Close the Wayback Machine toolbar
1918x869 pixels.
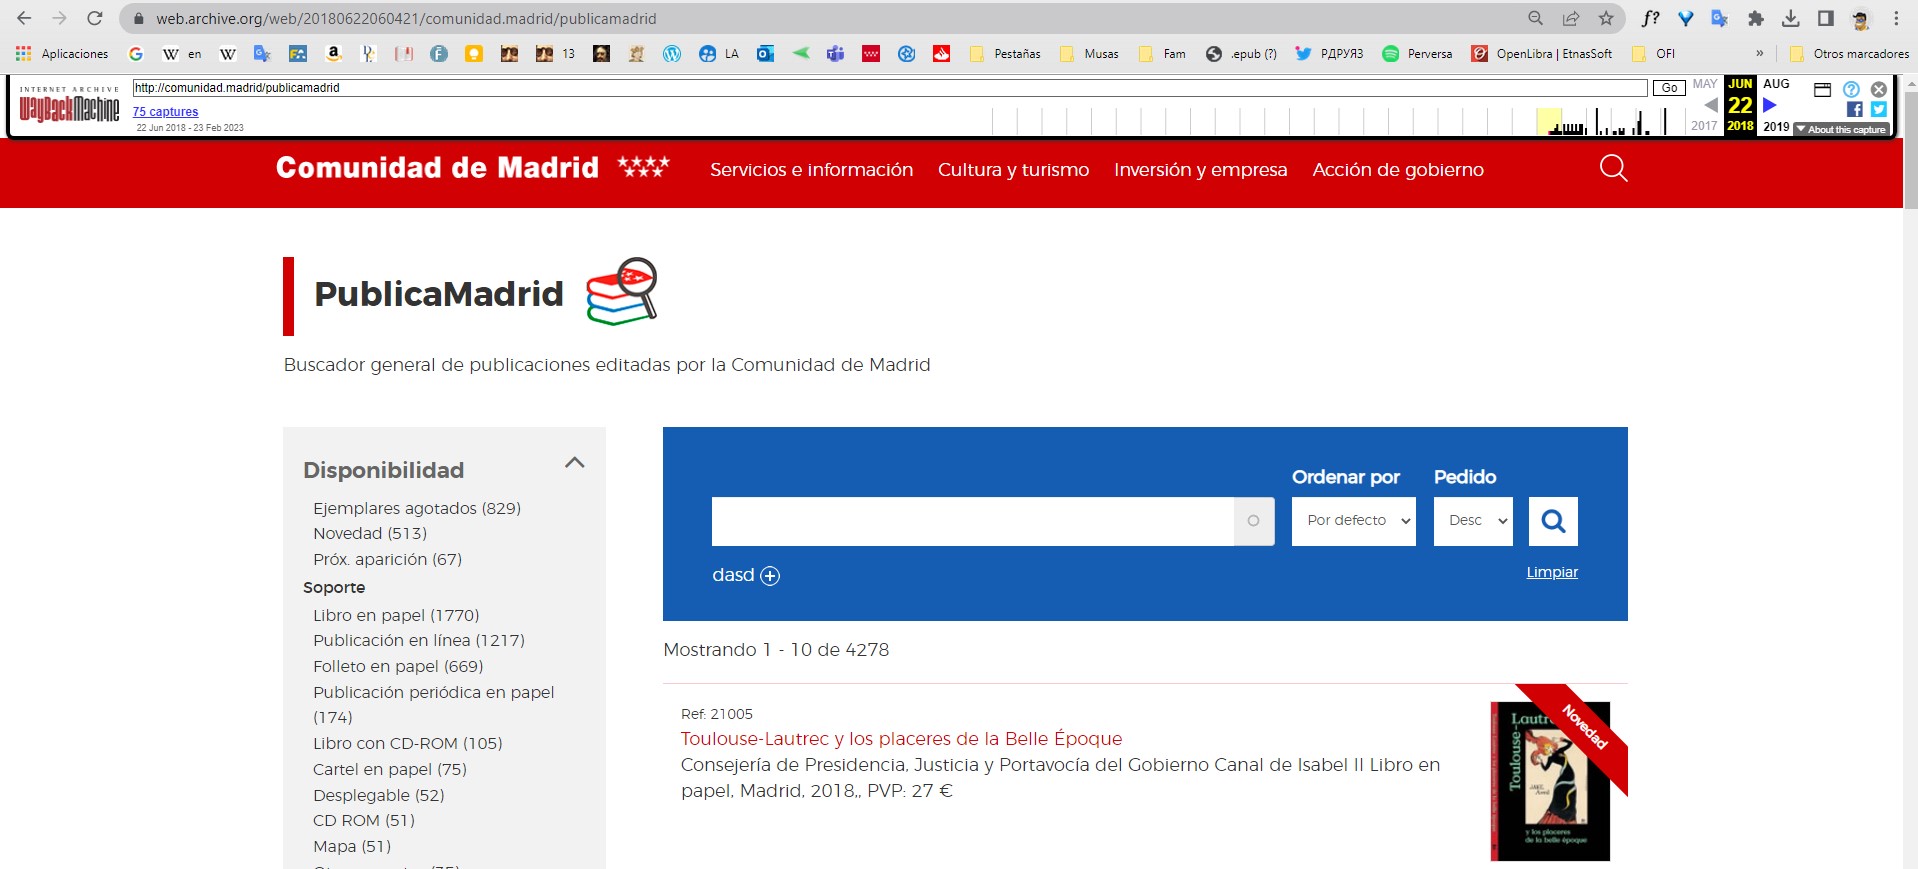click(x=1879, y=89)
